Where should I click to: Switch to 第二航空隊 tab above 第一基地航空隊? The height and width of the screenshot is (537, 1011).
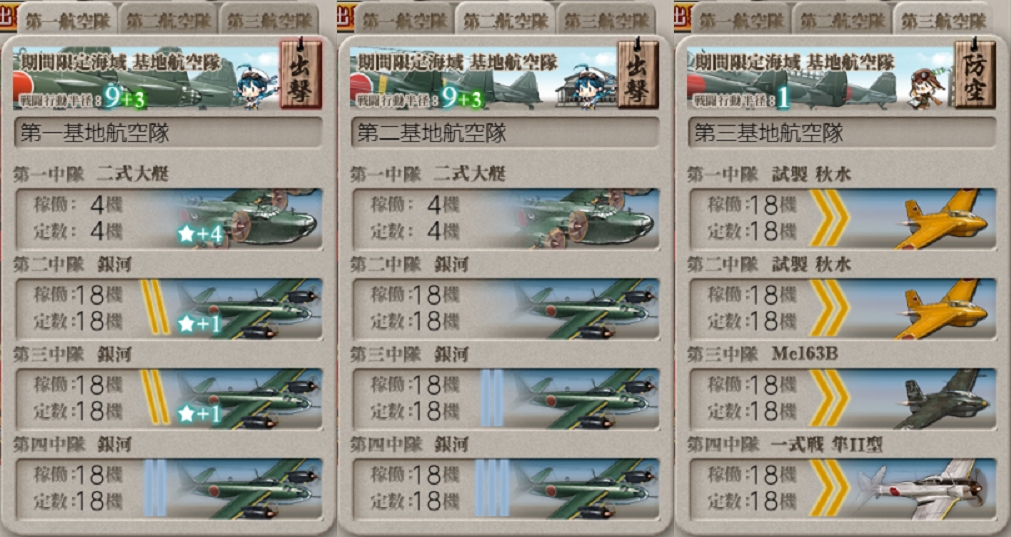[x=168, y=21]
